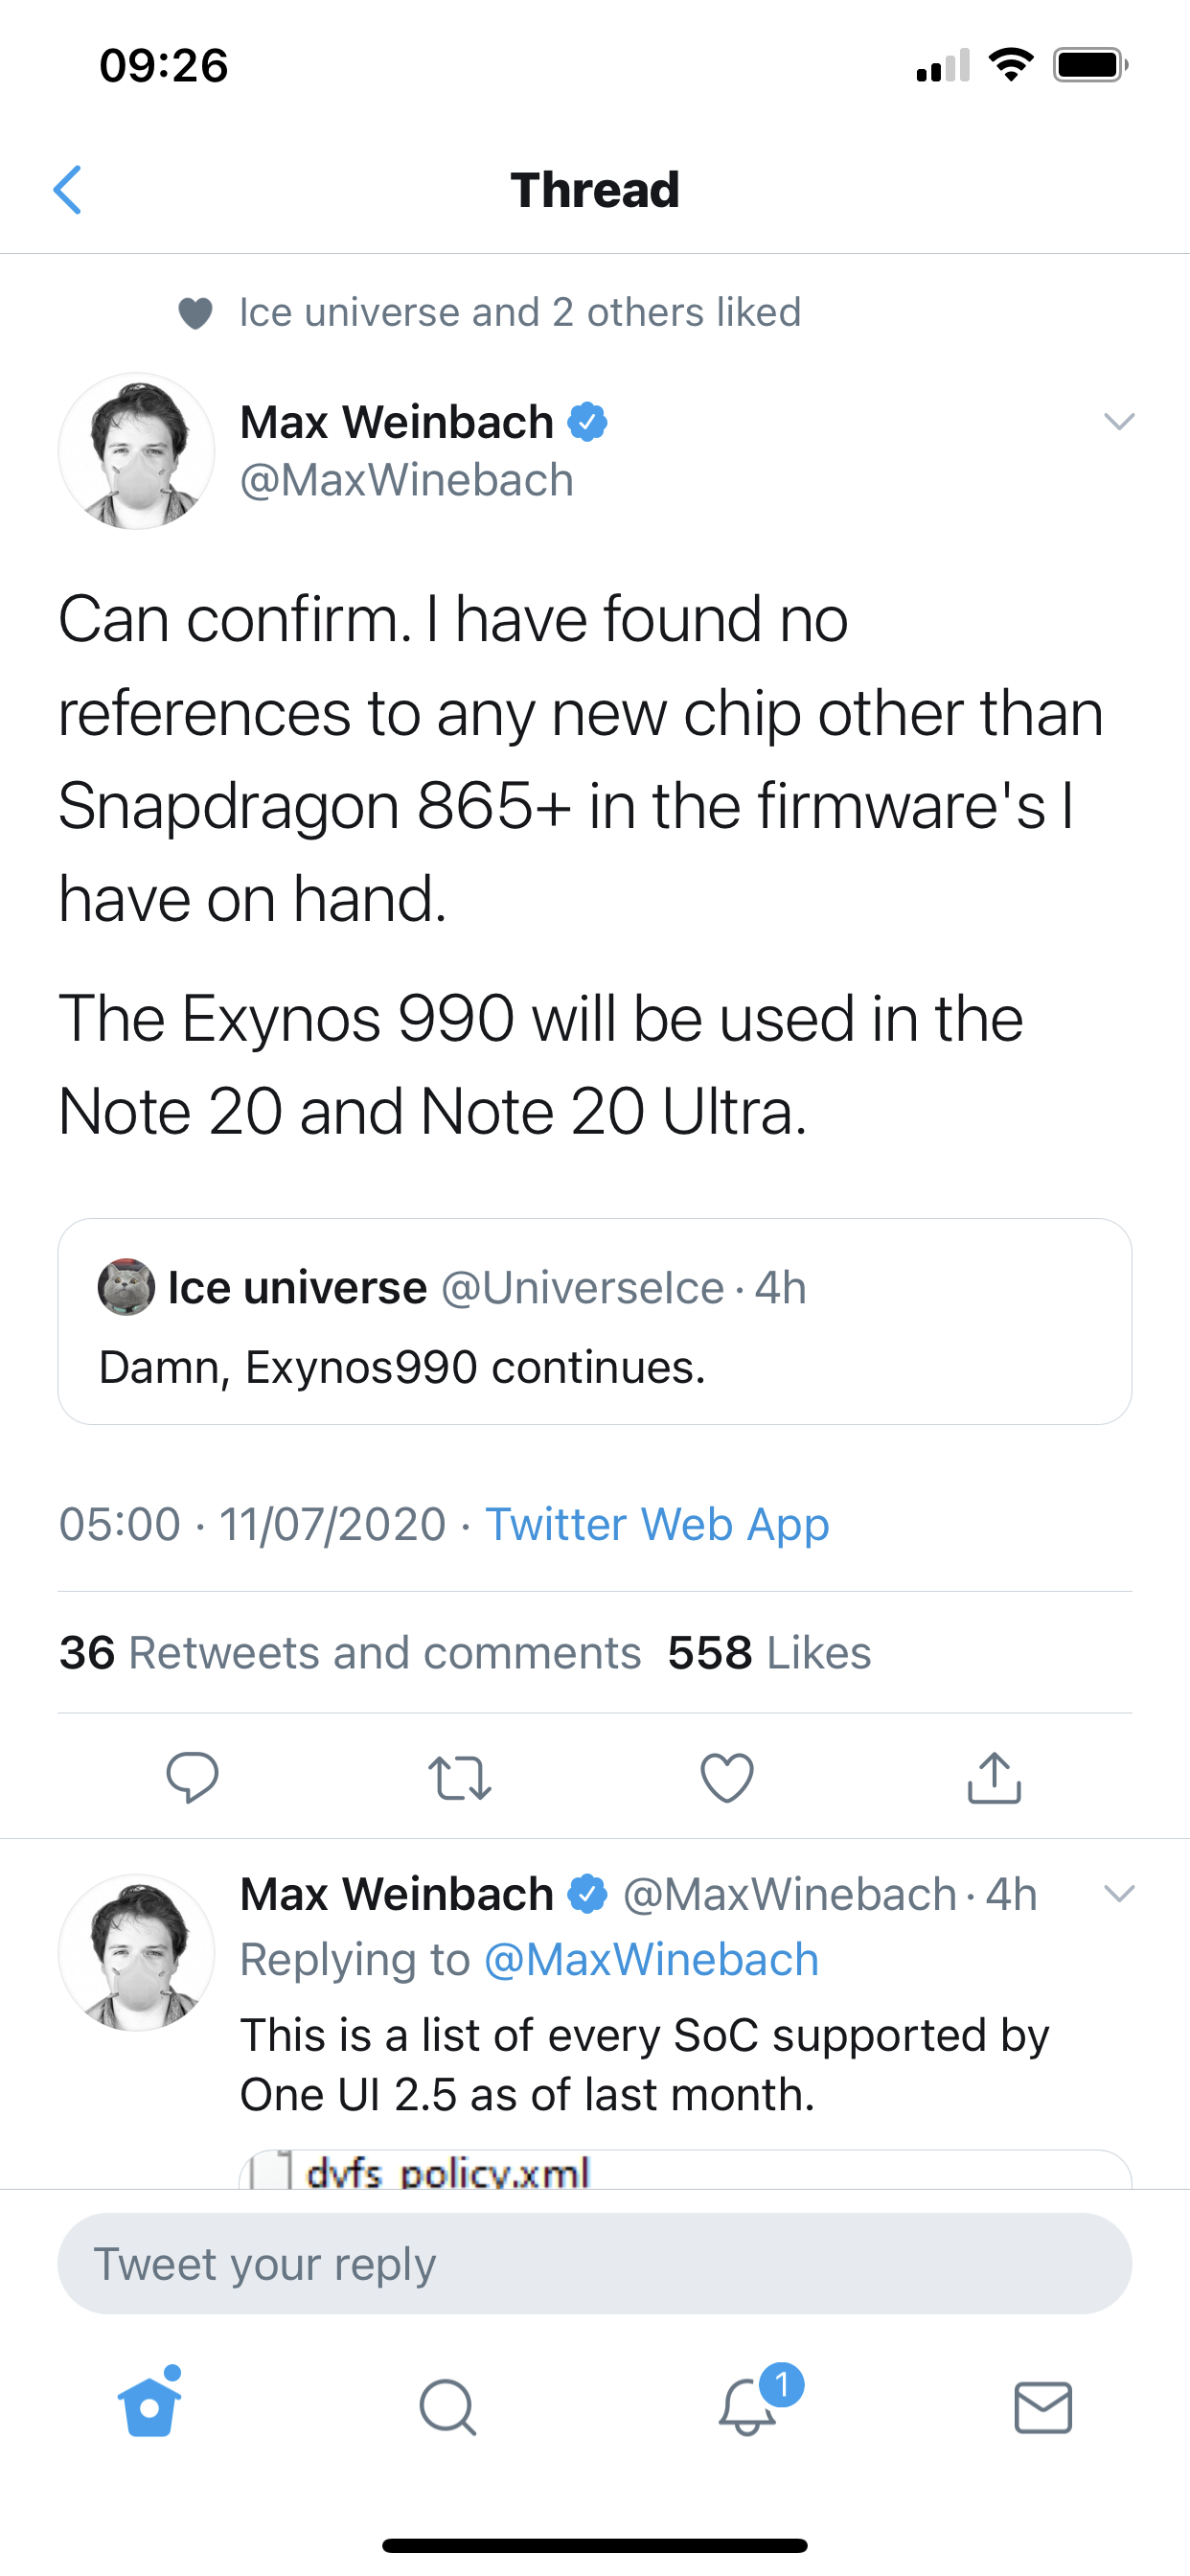This screenshot has width=1190, height=2576.
Task: Retweet the Snapdragon 865+ tweet
Action: (459, 1777)
